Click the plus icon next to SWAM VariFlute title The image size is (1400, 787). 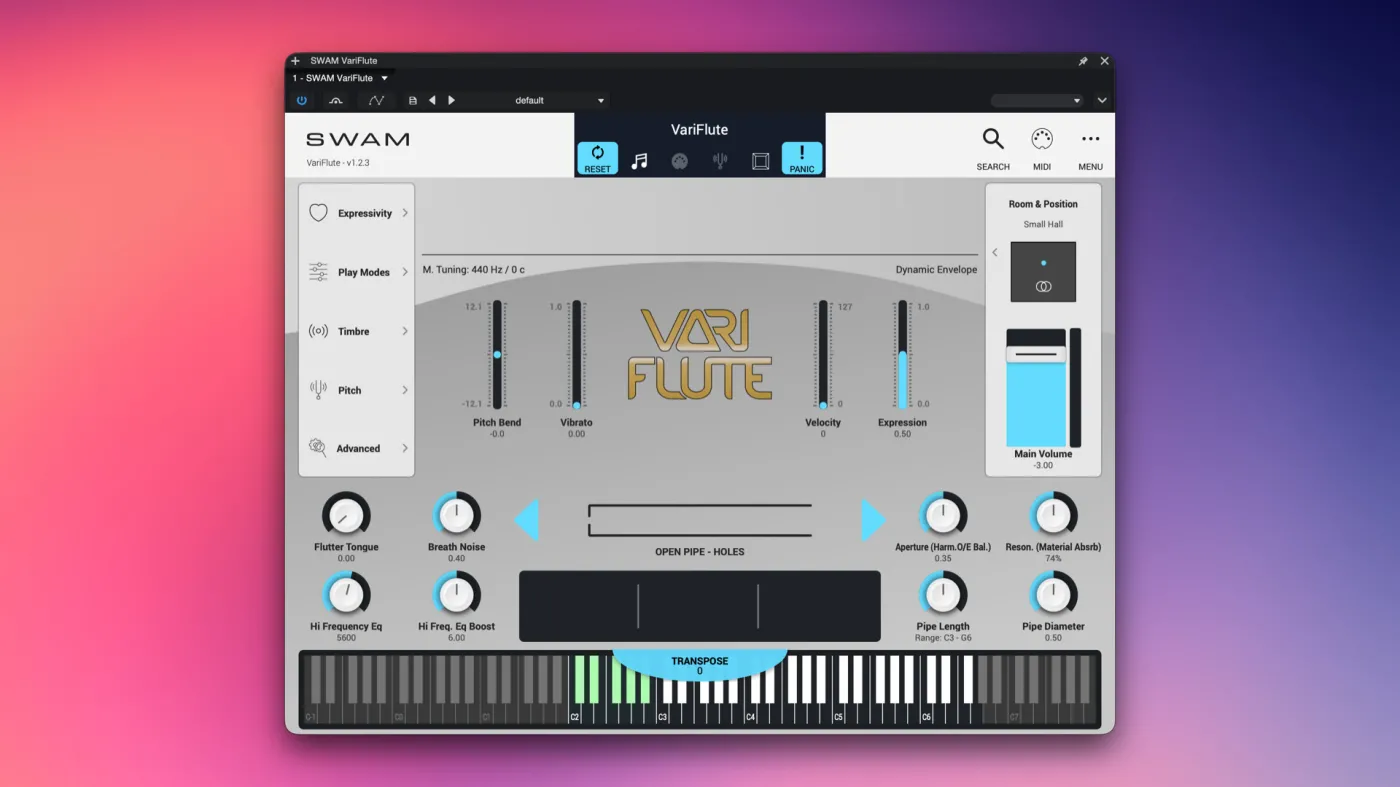coord(295,61)
